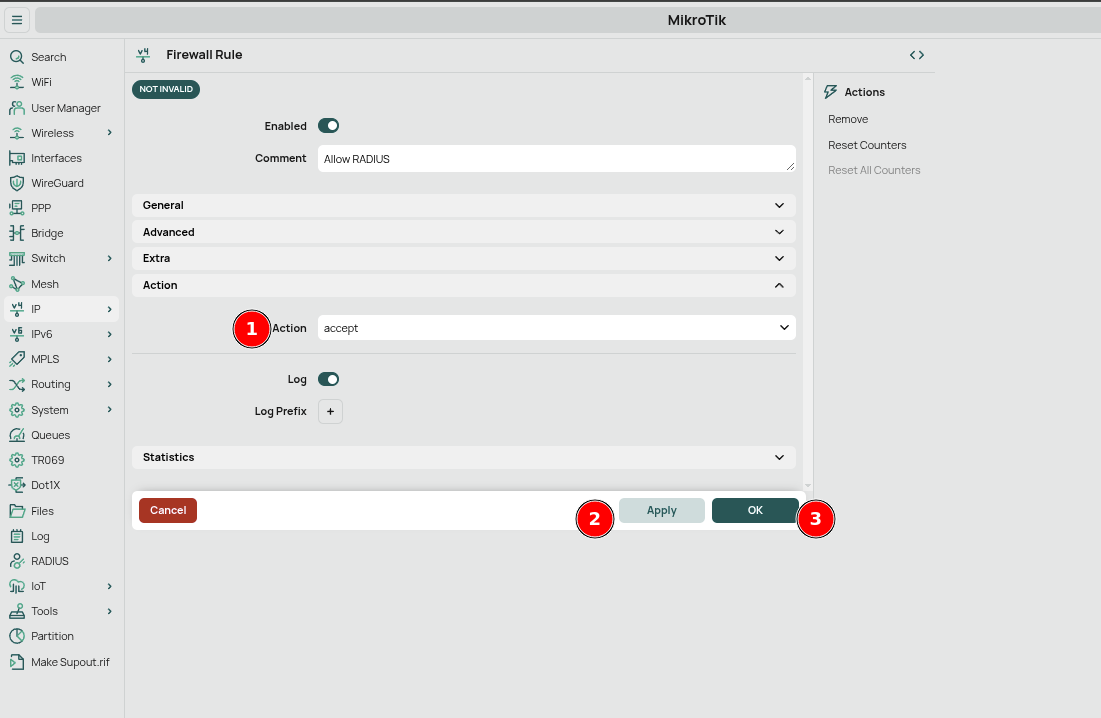This screenshot has height=718, width=1101.
Task: Click the code view brackets icon
Action: coord(916,55)
